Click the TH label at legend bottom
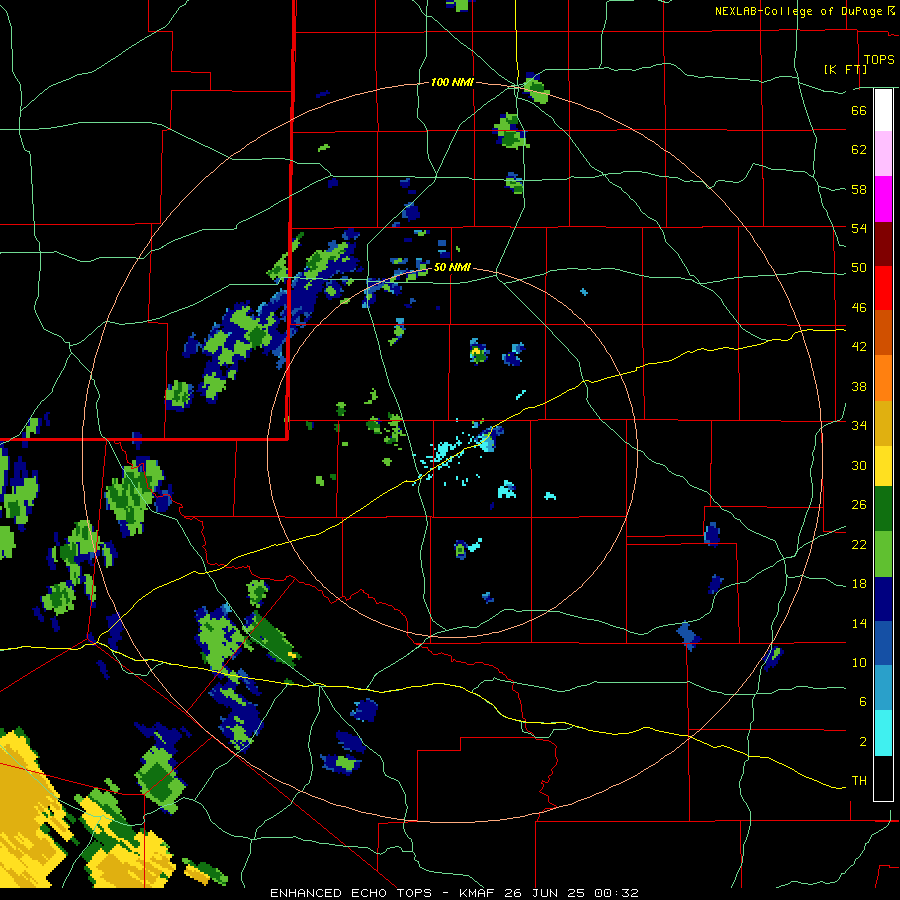Viewport: 900px width, 900px height. (x=859, y=781)
